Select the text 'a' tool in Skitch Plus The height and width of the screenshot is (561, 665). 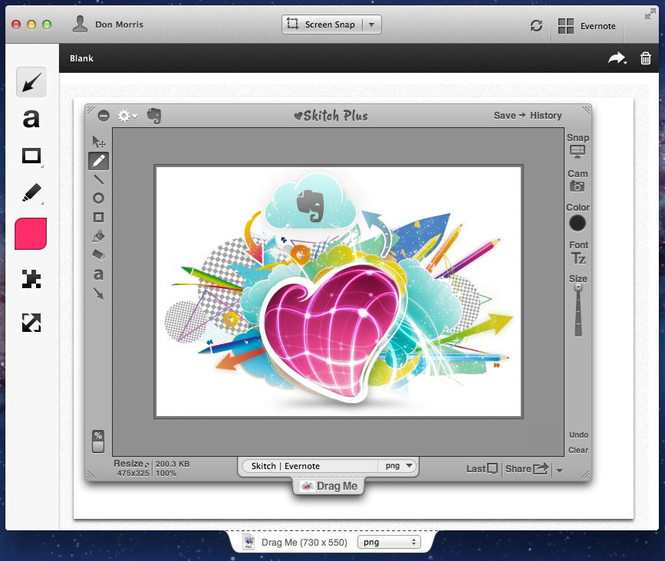(x=98, y=274)
